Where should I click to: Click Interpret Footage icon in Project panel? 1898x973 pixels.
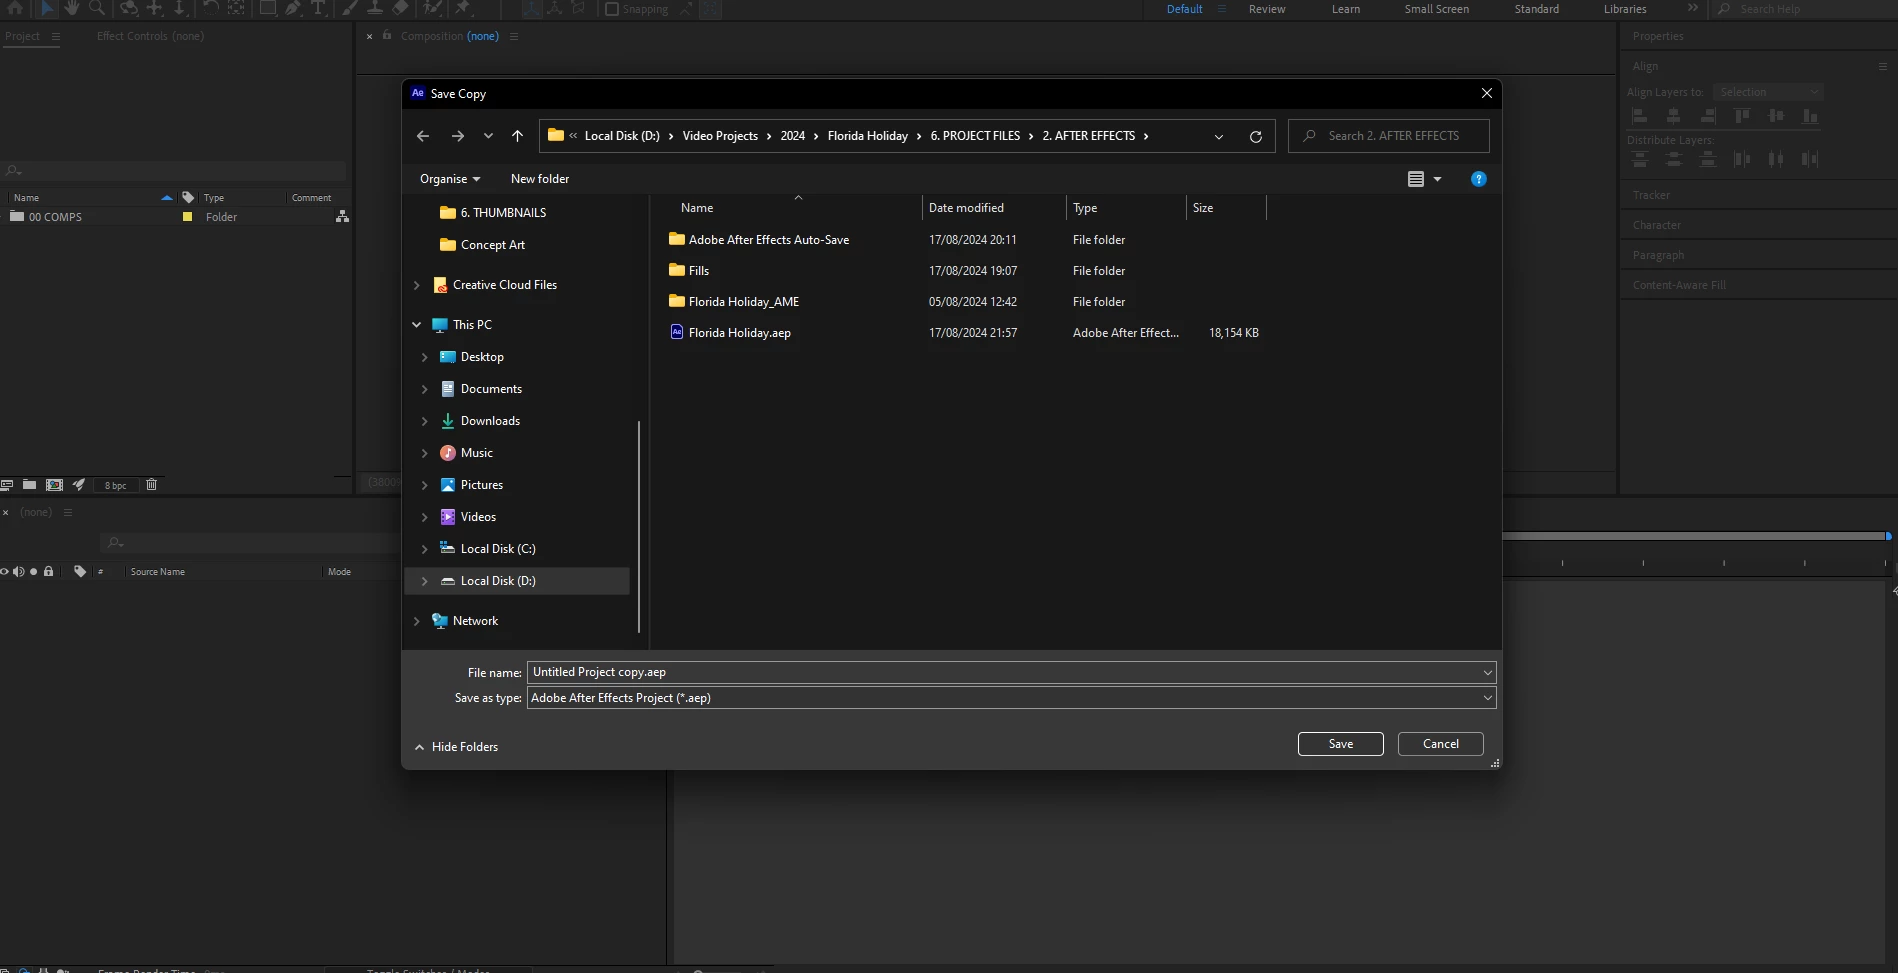7,485
